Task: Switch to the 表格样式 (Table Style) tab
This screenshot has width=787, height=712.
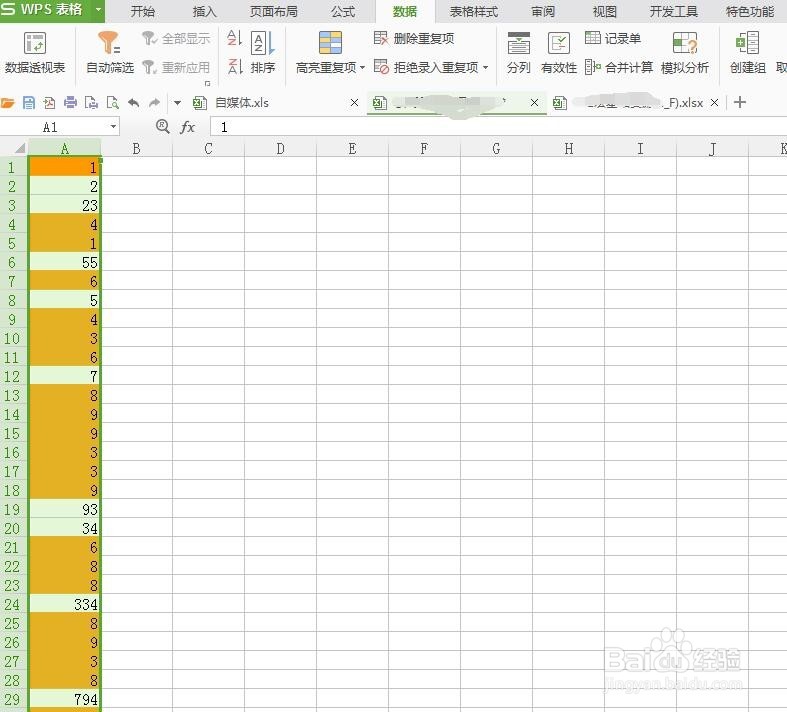Action: pos(474,11)
